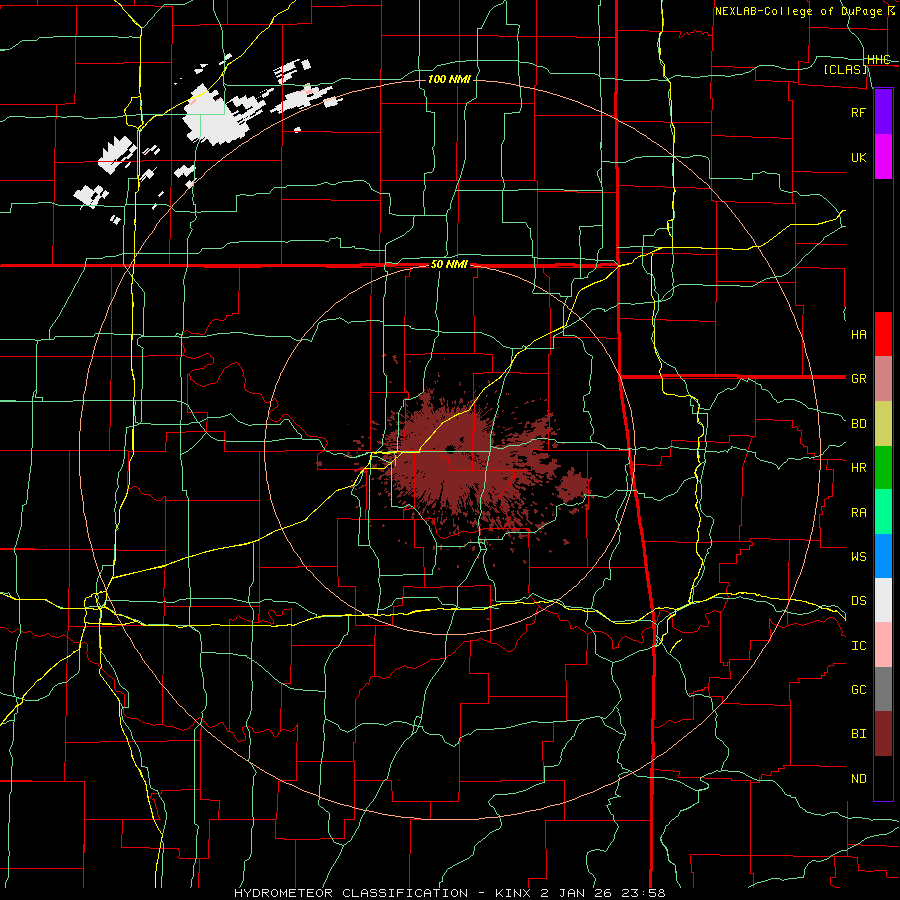
Task: Pick the HR green legend swatch
Action: (883, 467)
